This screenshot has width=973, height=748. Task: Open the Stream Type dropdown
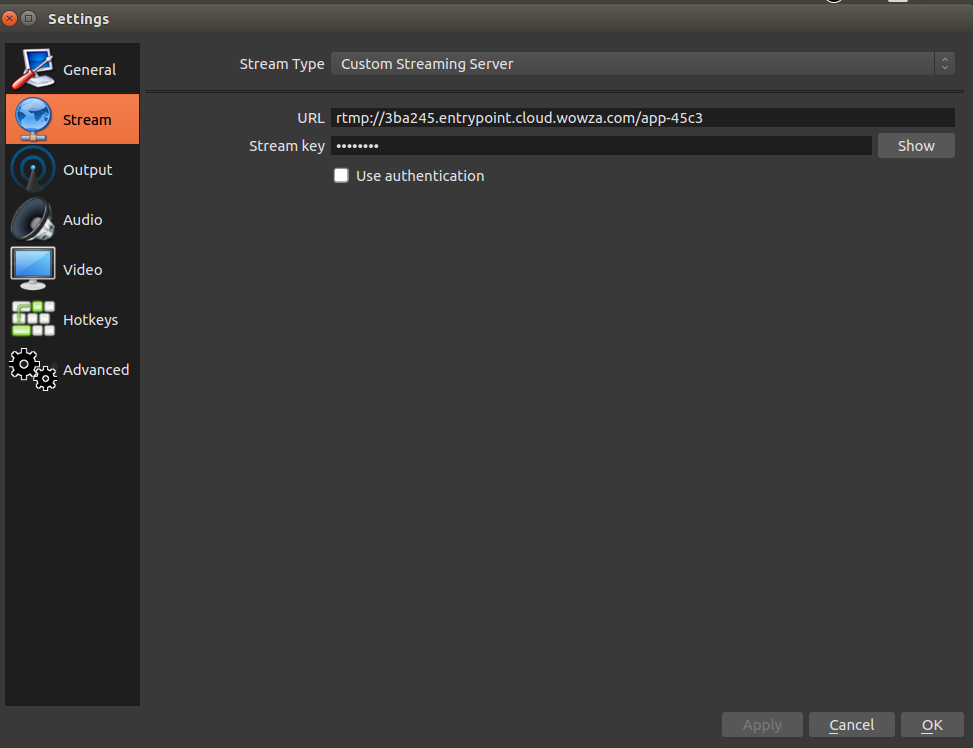642,64
